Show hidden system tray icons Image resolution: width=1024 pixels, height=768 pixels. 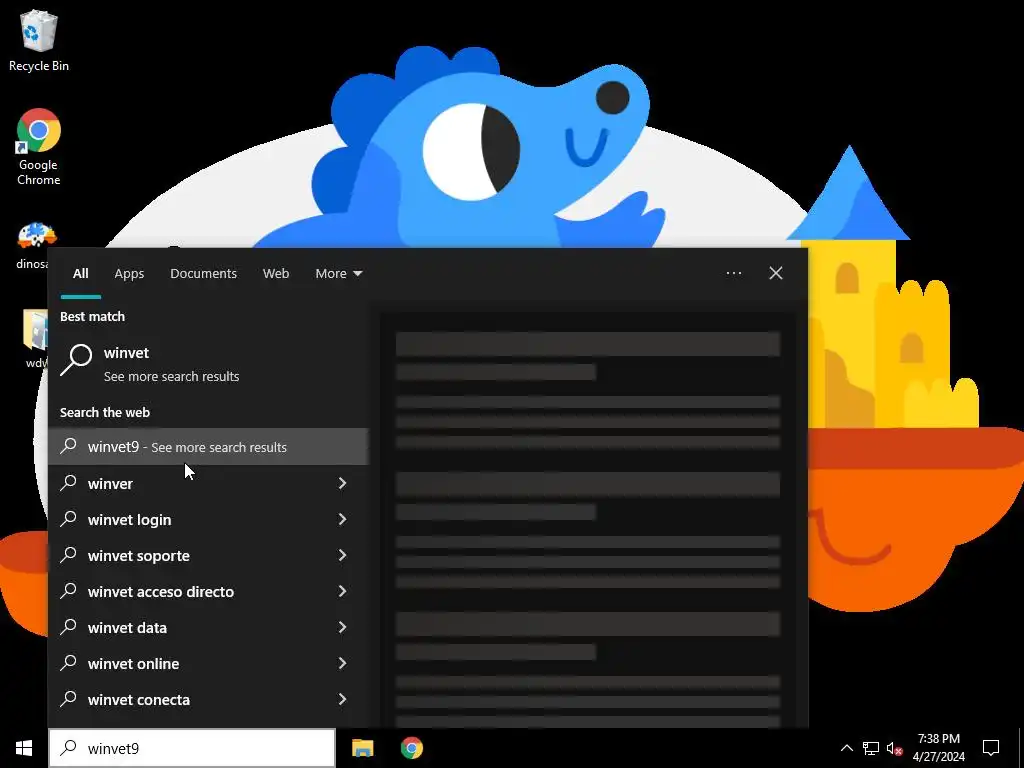point(846,748)
